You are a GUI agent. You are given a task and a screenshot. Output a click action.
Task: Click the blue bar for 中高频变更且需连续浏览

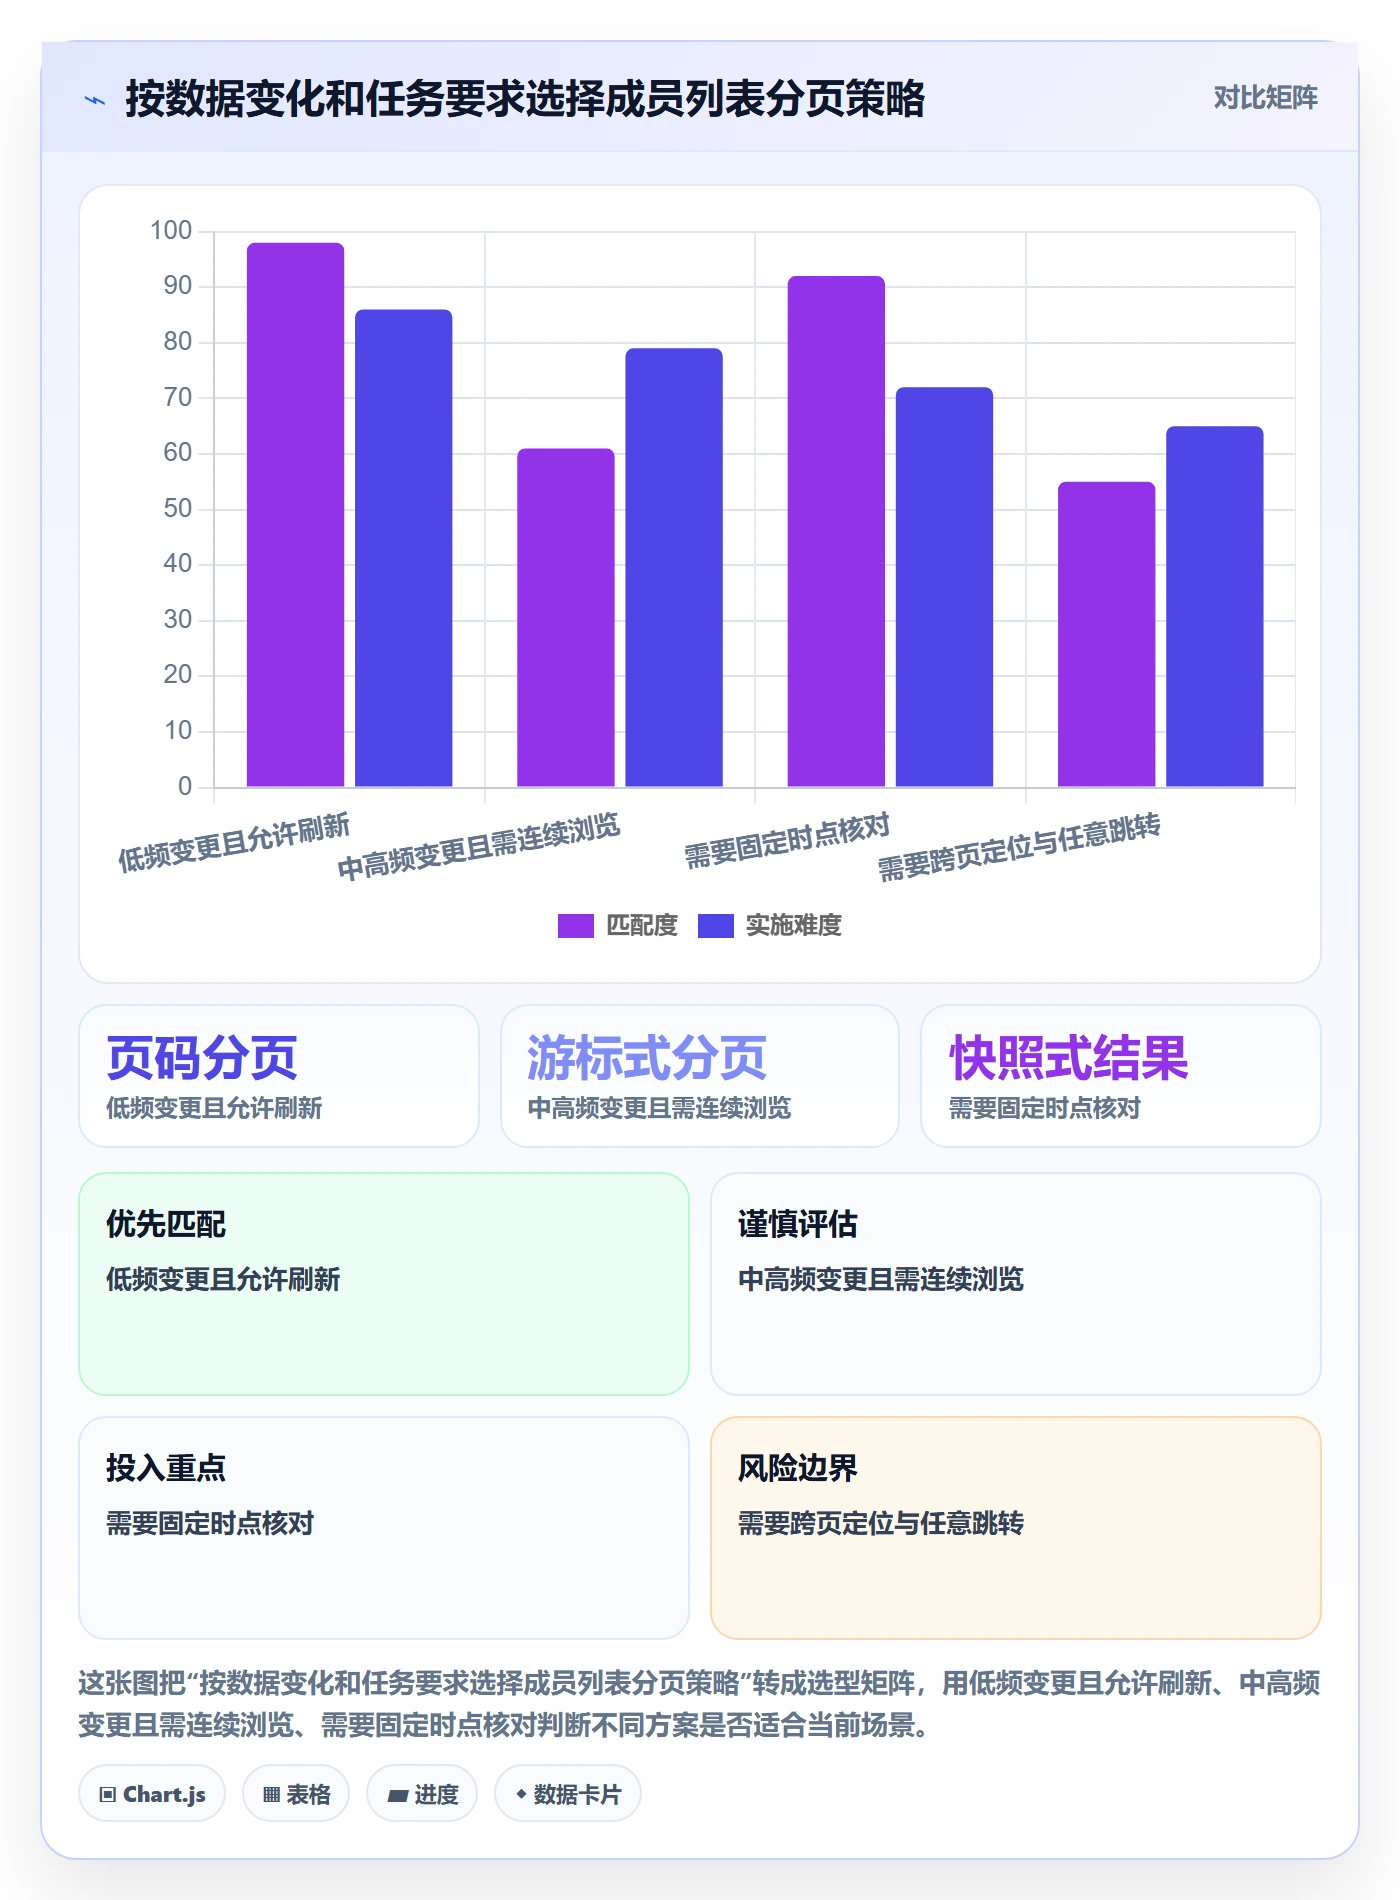(674, 567)
